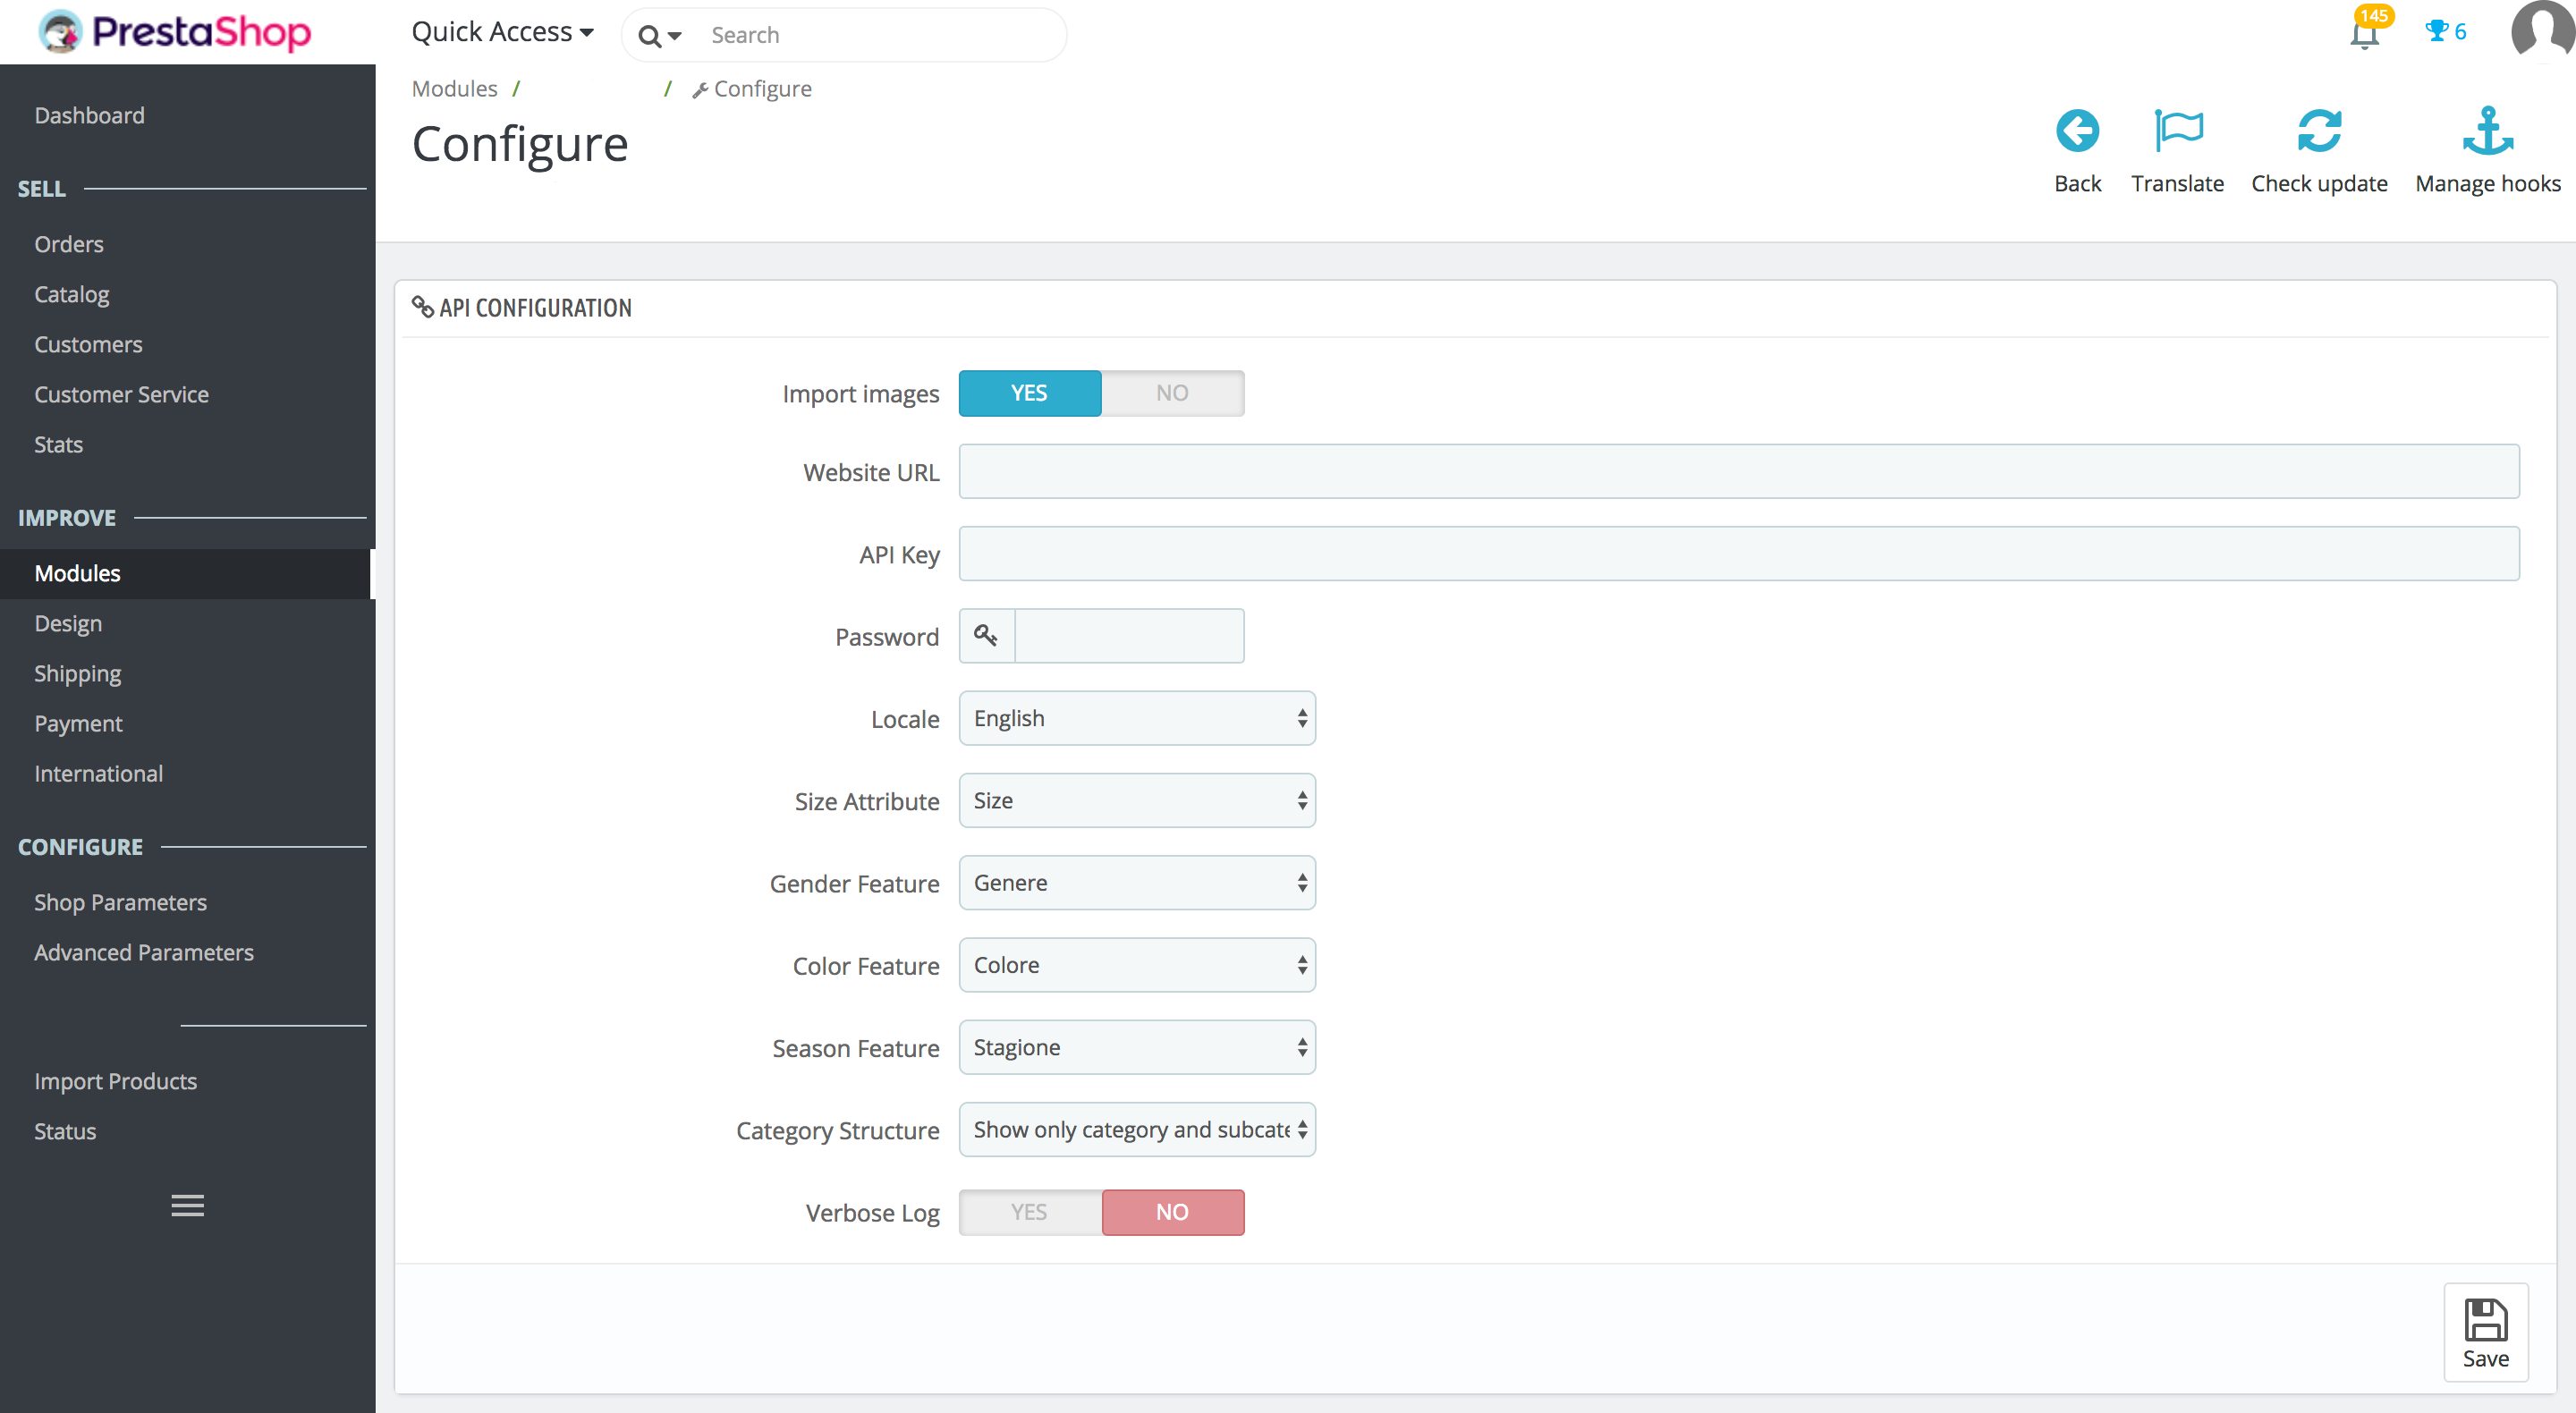Screen dimensions: 2576x1413
Task: Click the API Configuration link icon
Action: 423,306
